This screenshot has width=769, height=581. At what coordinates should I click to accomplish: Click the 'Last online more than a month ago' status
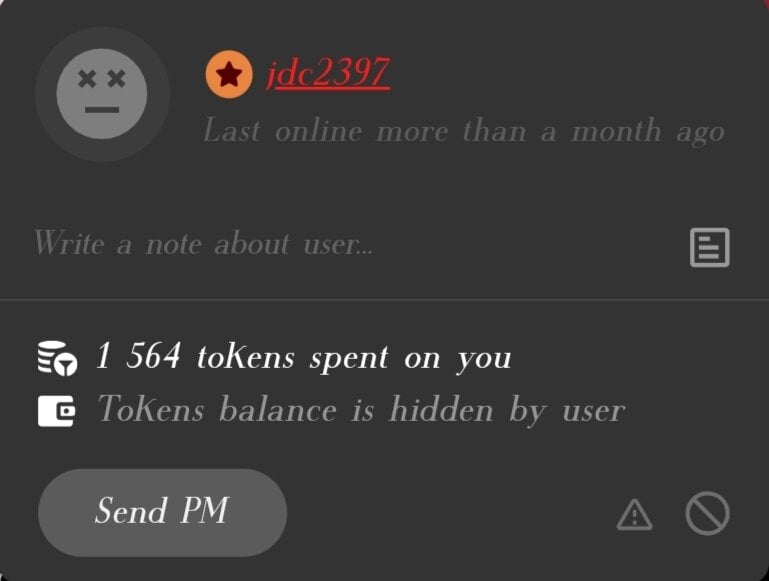tap(463, 131)
